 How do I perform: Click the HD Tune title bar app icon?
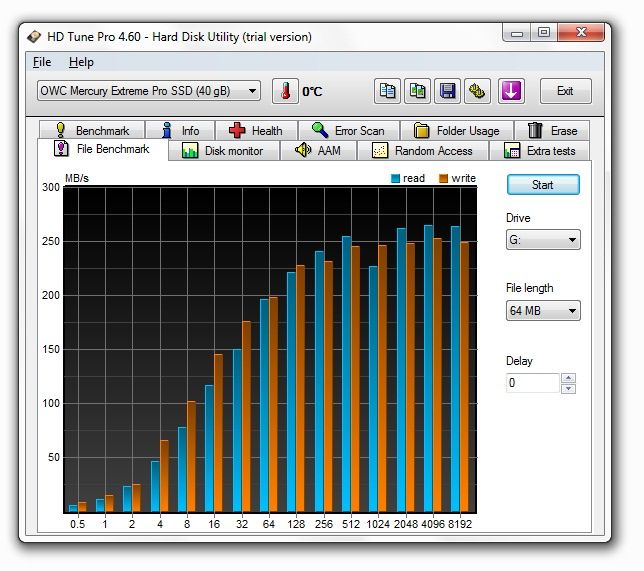(34, 37)
